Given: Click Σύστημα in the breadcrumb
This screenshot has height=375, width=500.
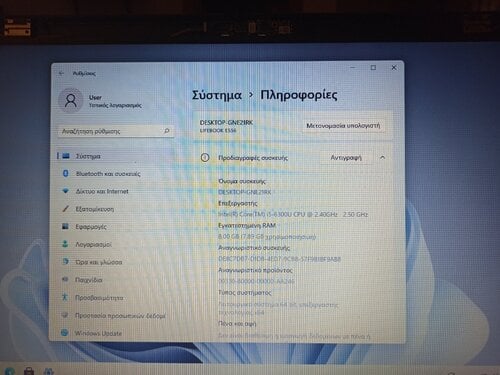Looking at the screenshot, I should pos(217,95).
